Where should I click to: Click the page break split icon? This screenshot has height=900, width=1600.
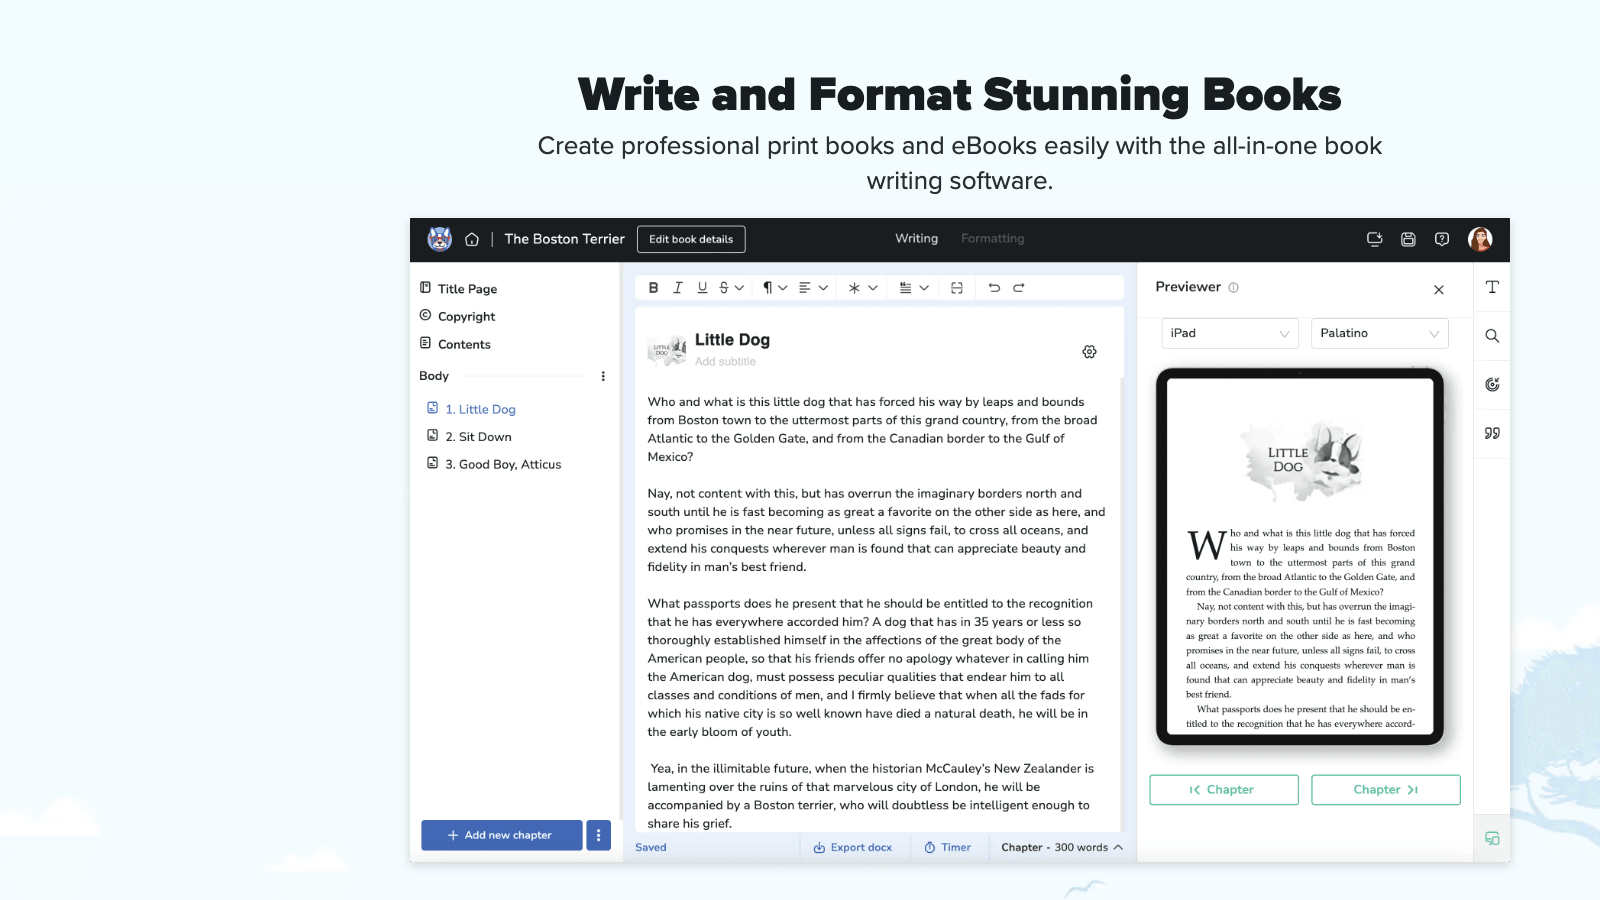tap(957, 288)
